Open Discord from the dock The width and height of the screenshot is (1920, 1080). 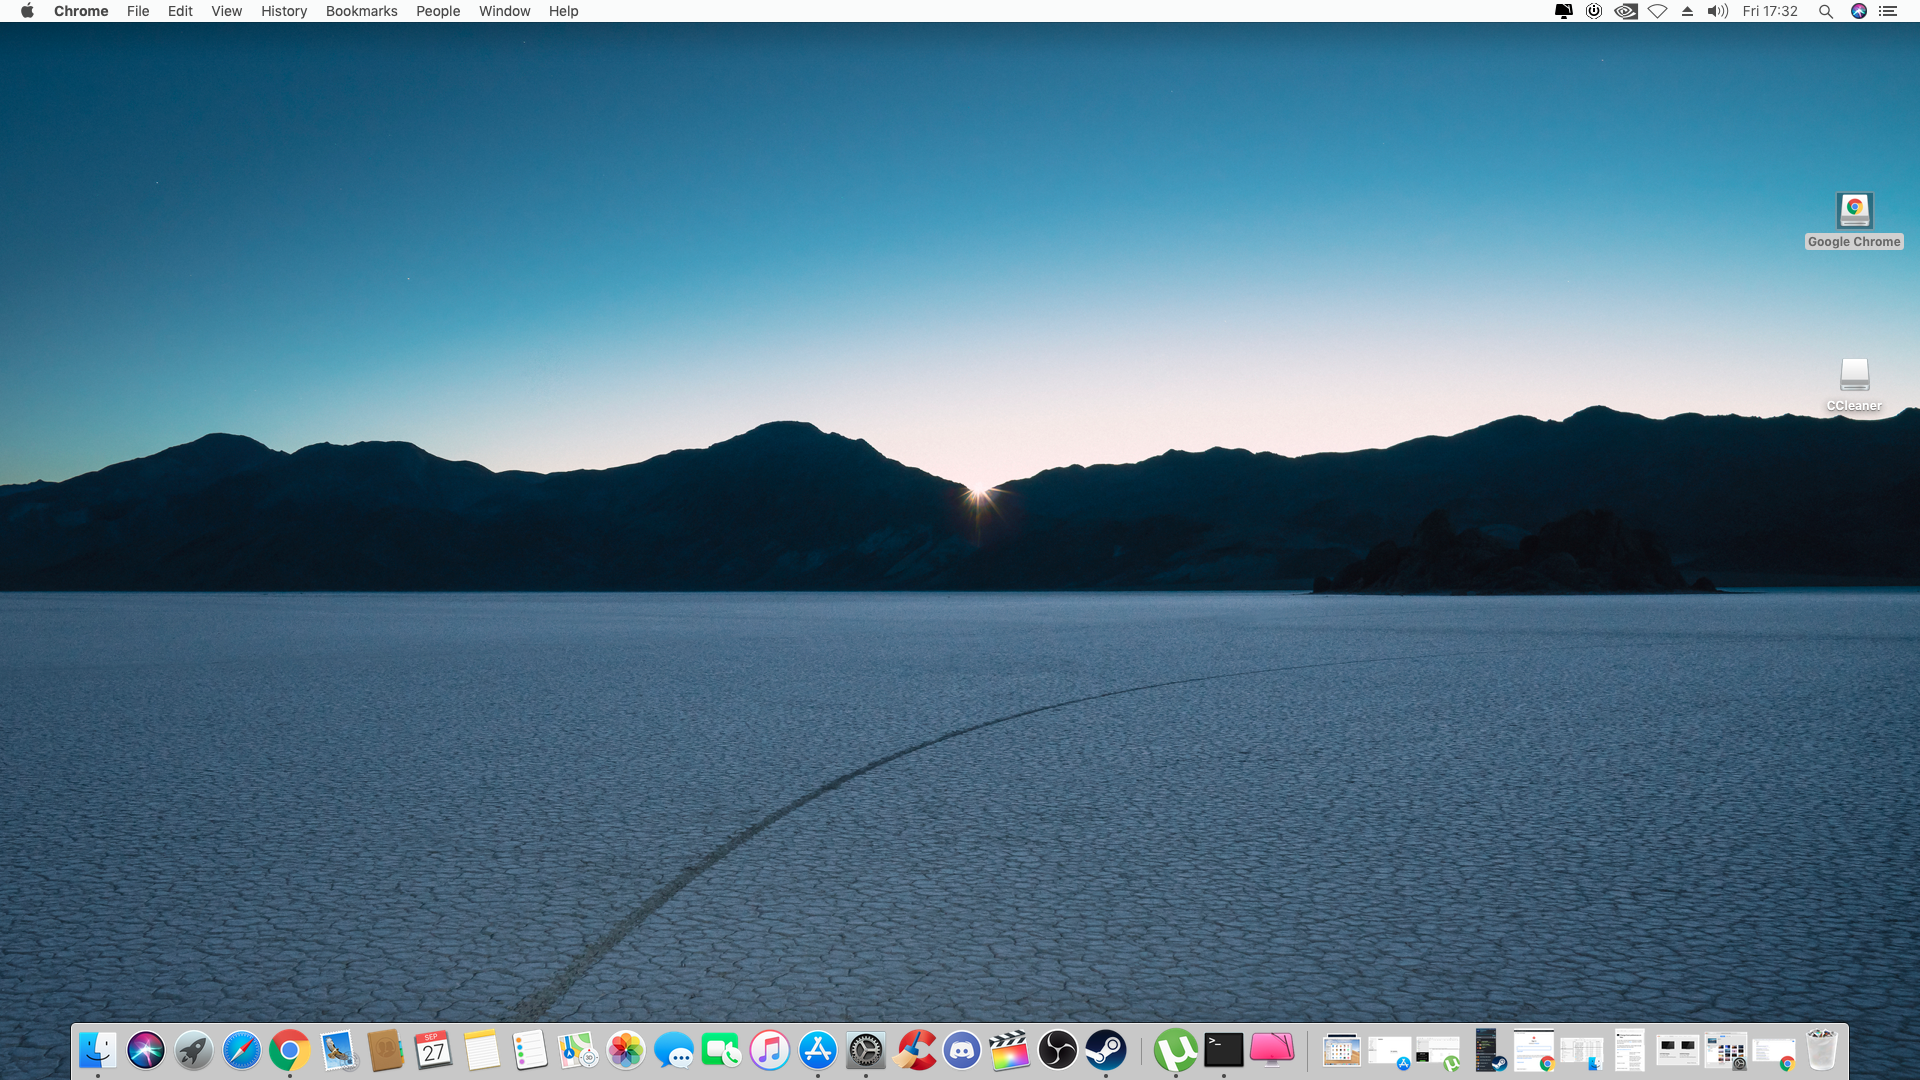[x=962, y=1051]
